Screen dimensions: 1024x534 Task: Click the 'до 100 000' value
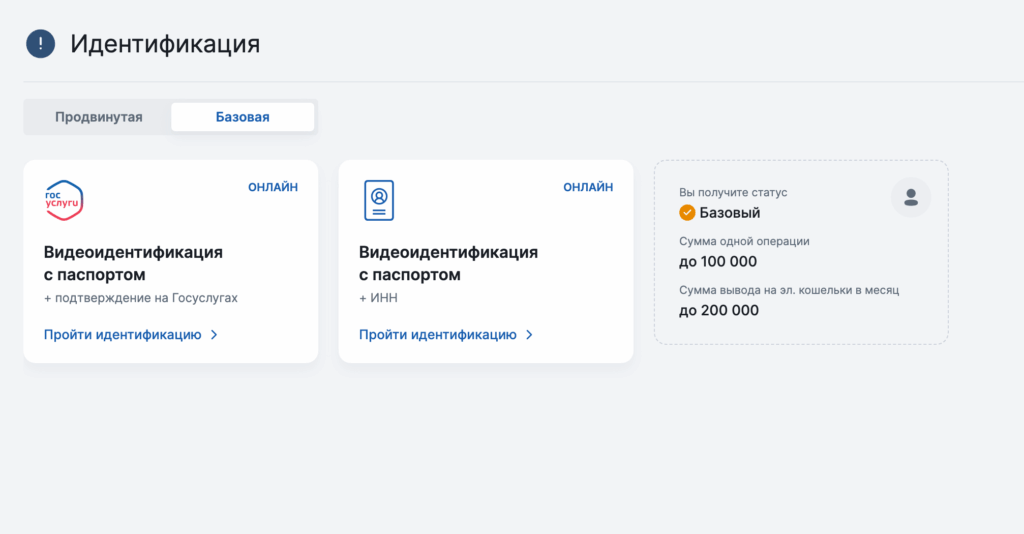(718, 262)
